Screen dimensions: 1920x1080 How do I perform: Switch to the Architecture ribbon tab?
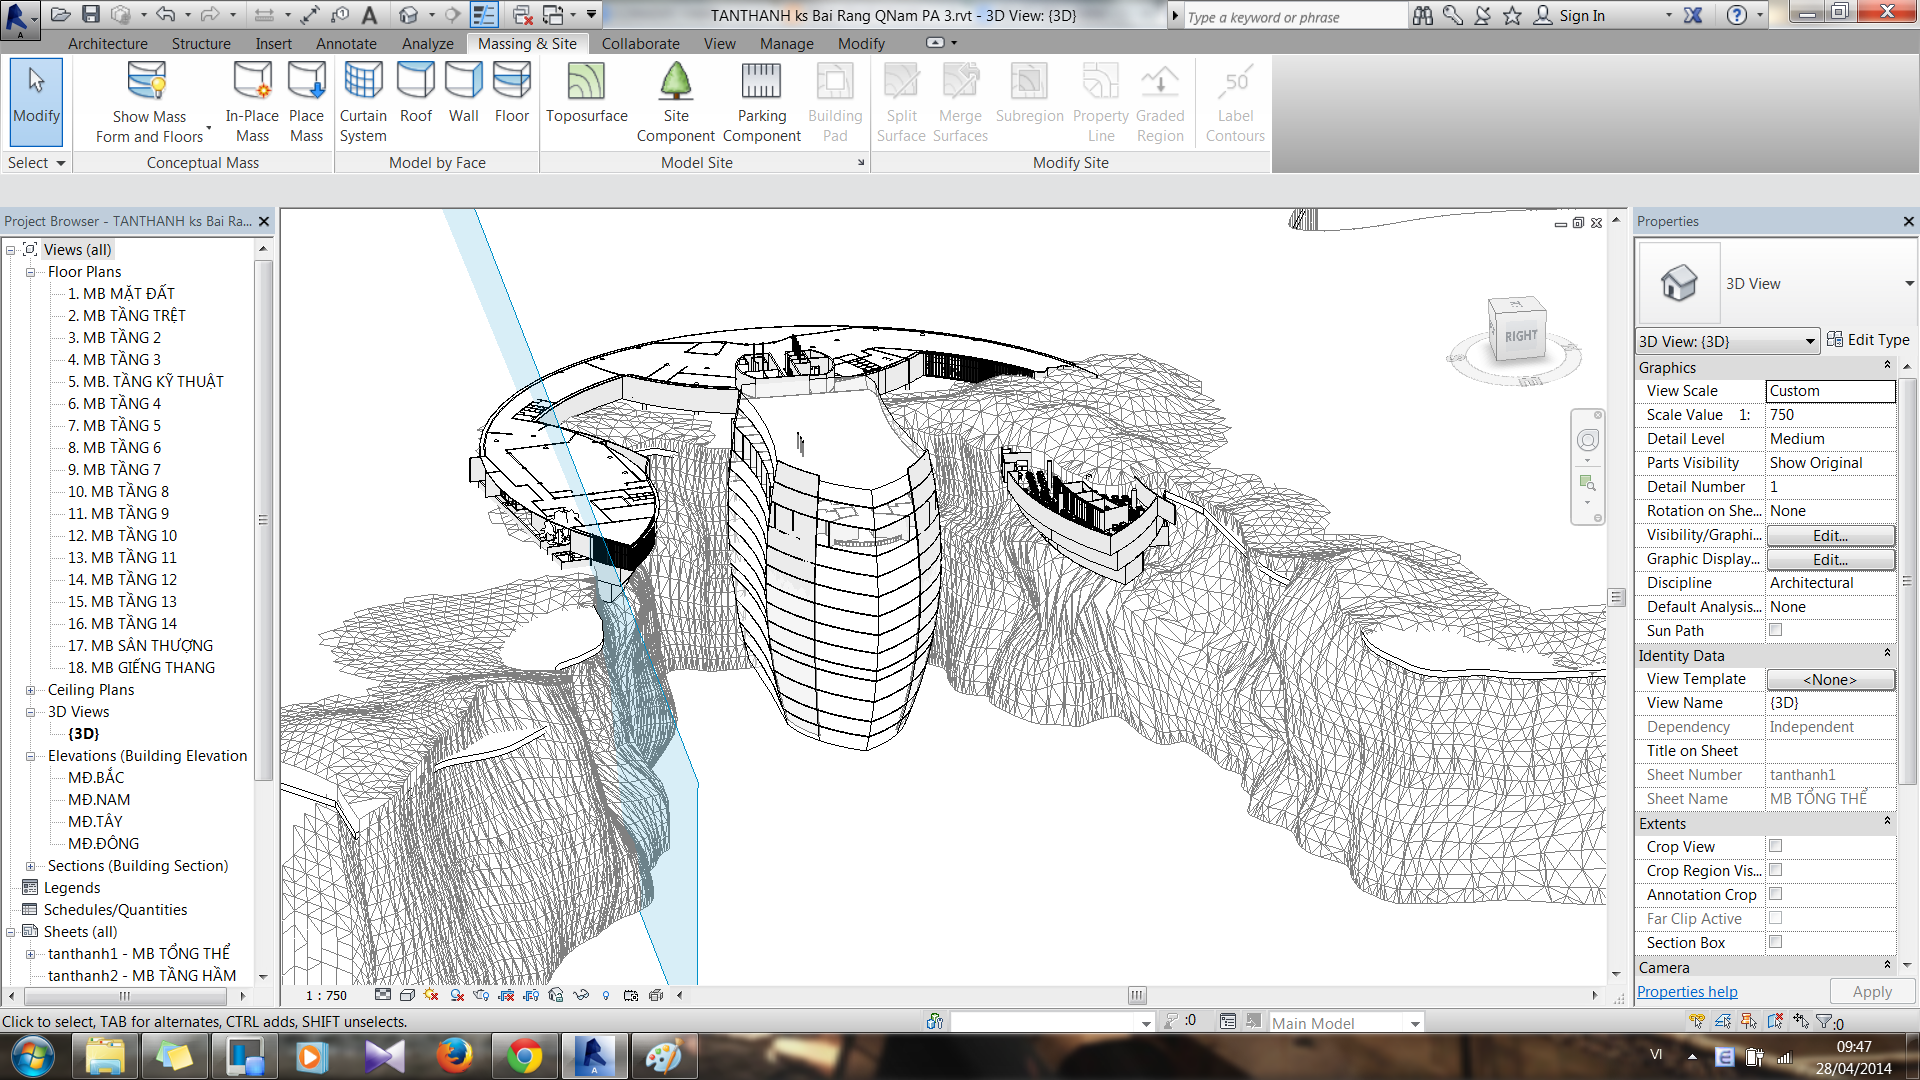click(x=107, y=43)
